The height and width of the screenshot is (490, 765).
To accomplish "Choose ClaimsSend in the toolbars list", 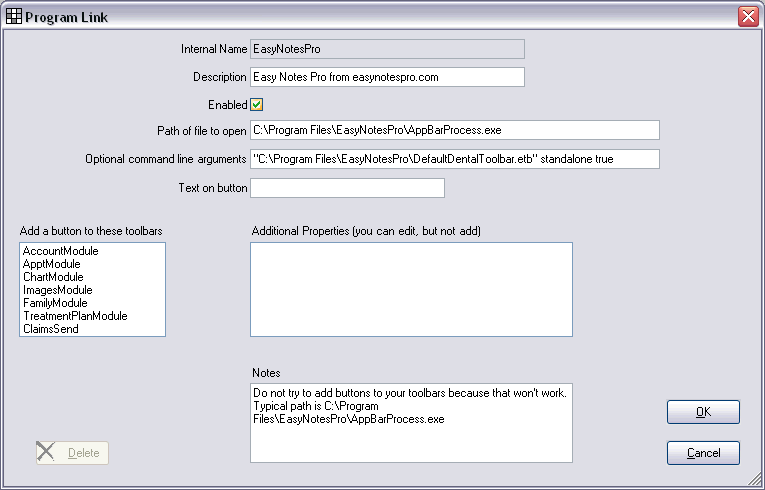I will [x=50, y=329].
